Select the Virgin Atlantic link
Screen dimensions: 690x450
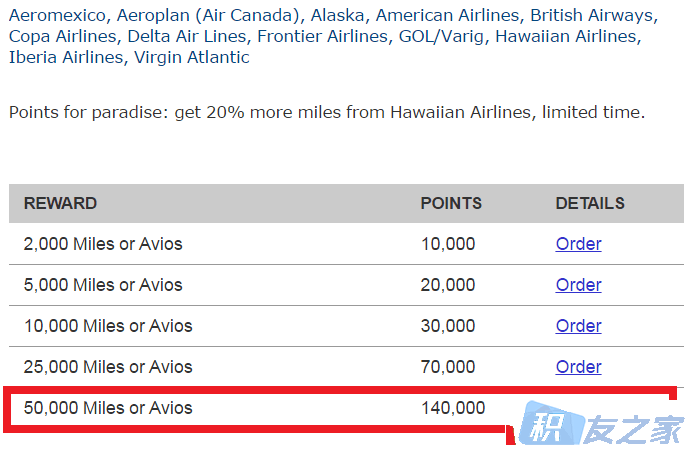(x=191, y=58)
